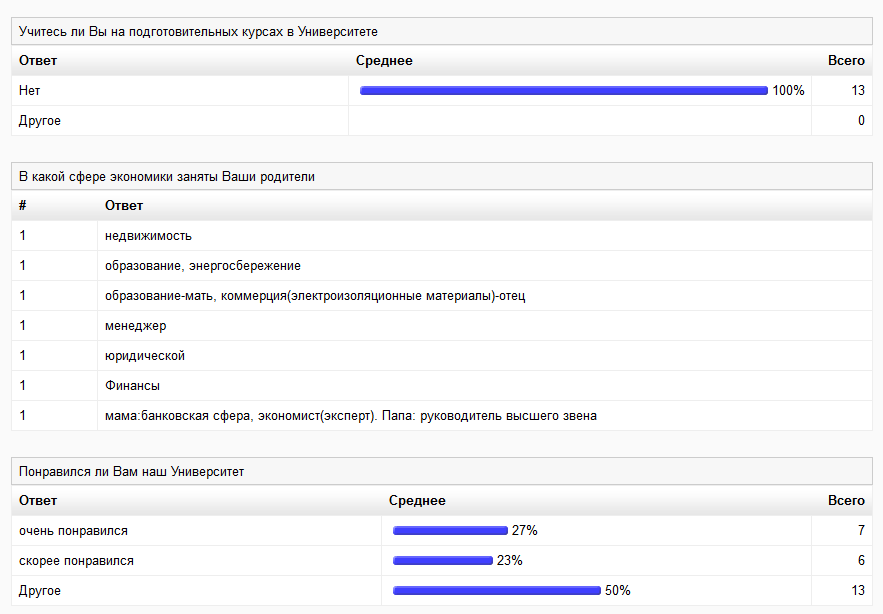Image resolution: width=883 pixels, height=614 pixels.
Task: Select the "Финансы" answer
Action: point(132,386)
